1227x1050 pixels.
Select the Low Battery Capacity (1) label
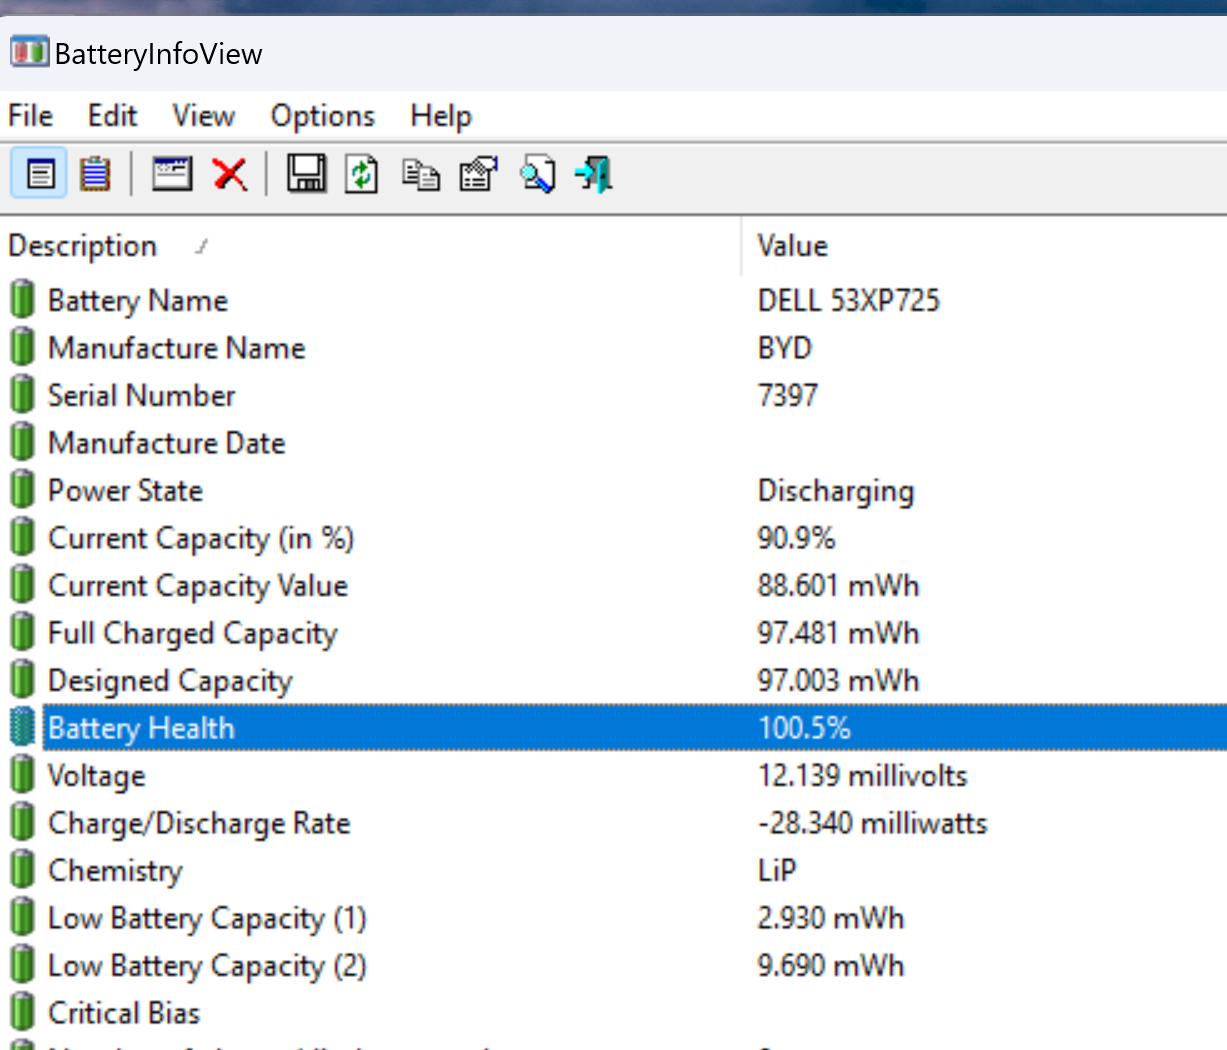coord(208,918)
